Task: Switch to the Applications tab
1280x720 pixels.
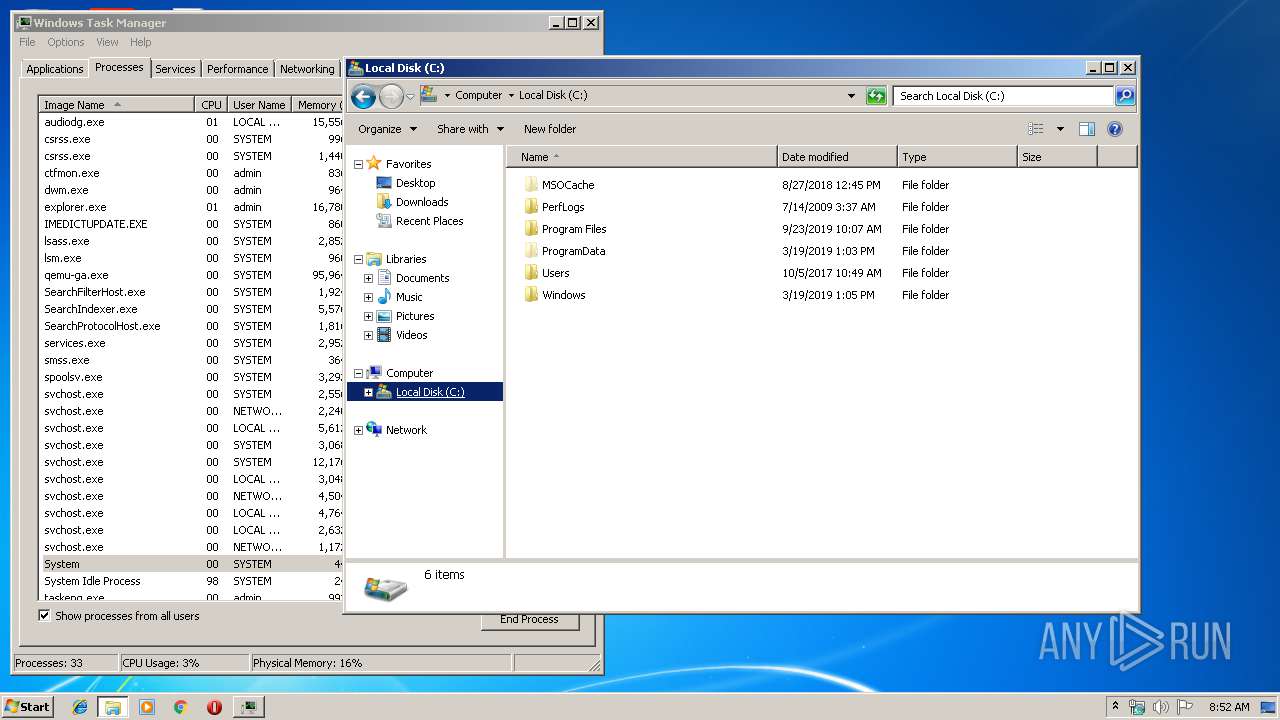Action: [55, 69]
